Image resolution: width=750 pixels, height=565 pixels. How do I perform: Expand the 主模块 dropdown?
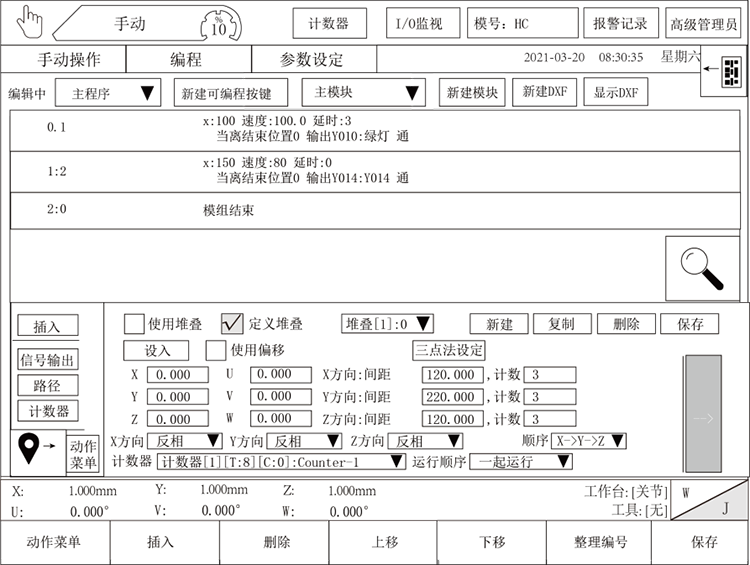(x=364, y=93)
